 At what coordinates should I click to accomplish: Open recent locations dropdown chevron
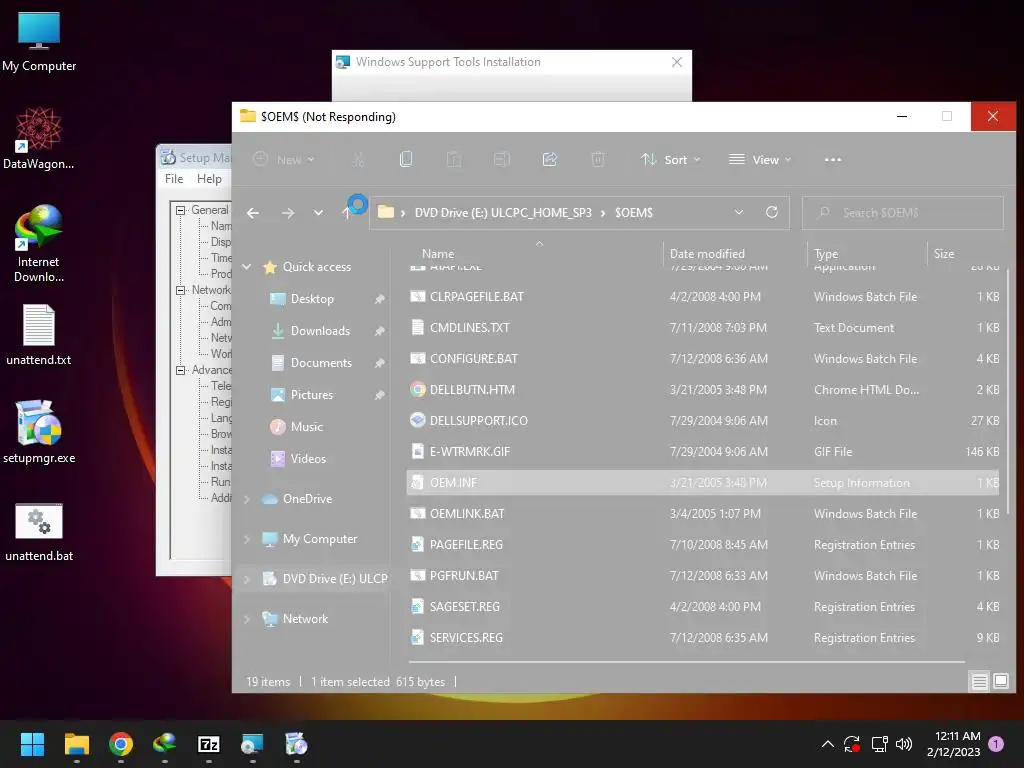coord(318,213)
